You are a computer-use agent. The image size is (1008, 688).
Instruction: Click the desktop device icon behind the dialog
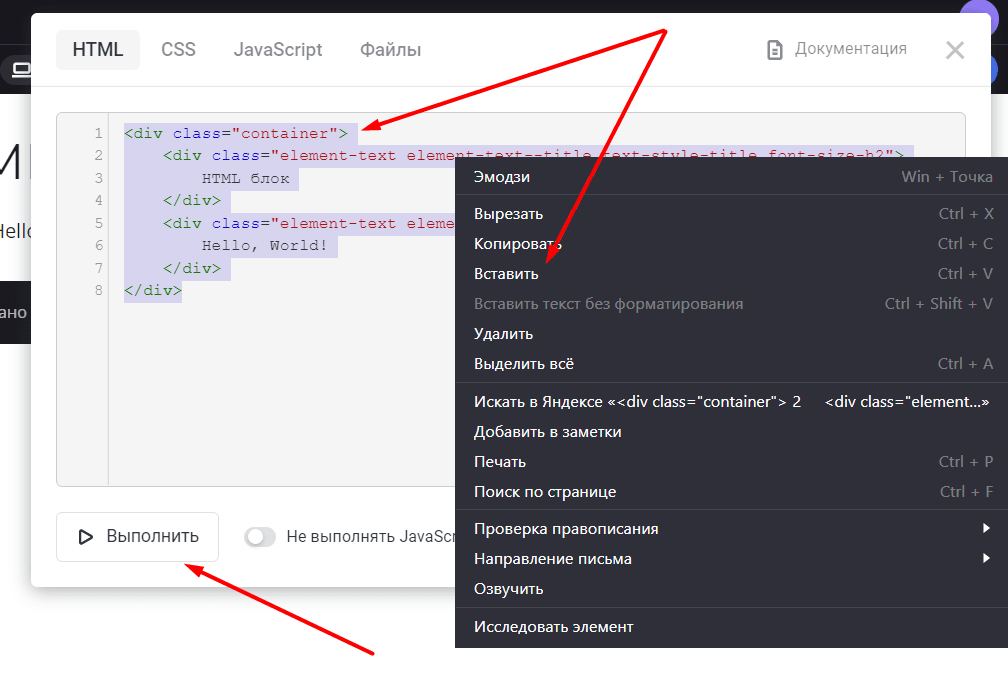click(x=21, y=69)
